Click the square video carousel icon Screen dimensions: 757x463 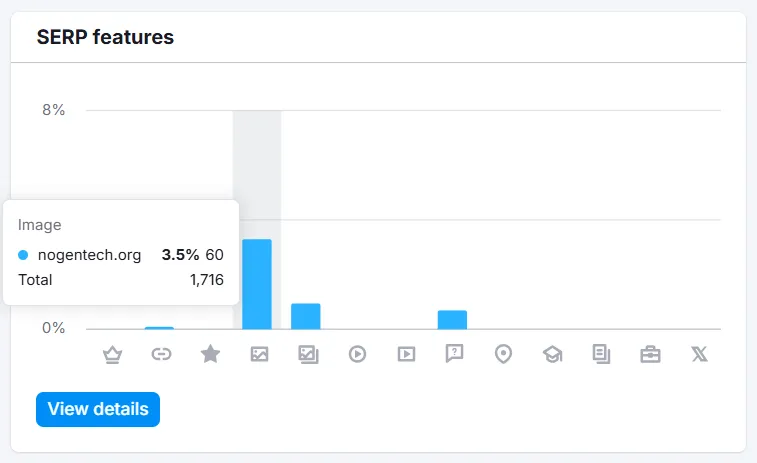406,354
